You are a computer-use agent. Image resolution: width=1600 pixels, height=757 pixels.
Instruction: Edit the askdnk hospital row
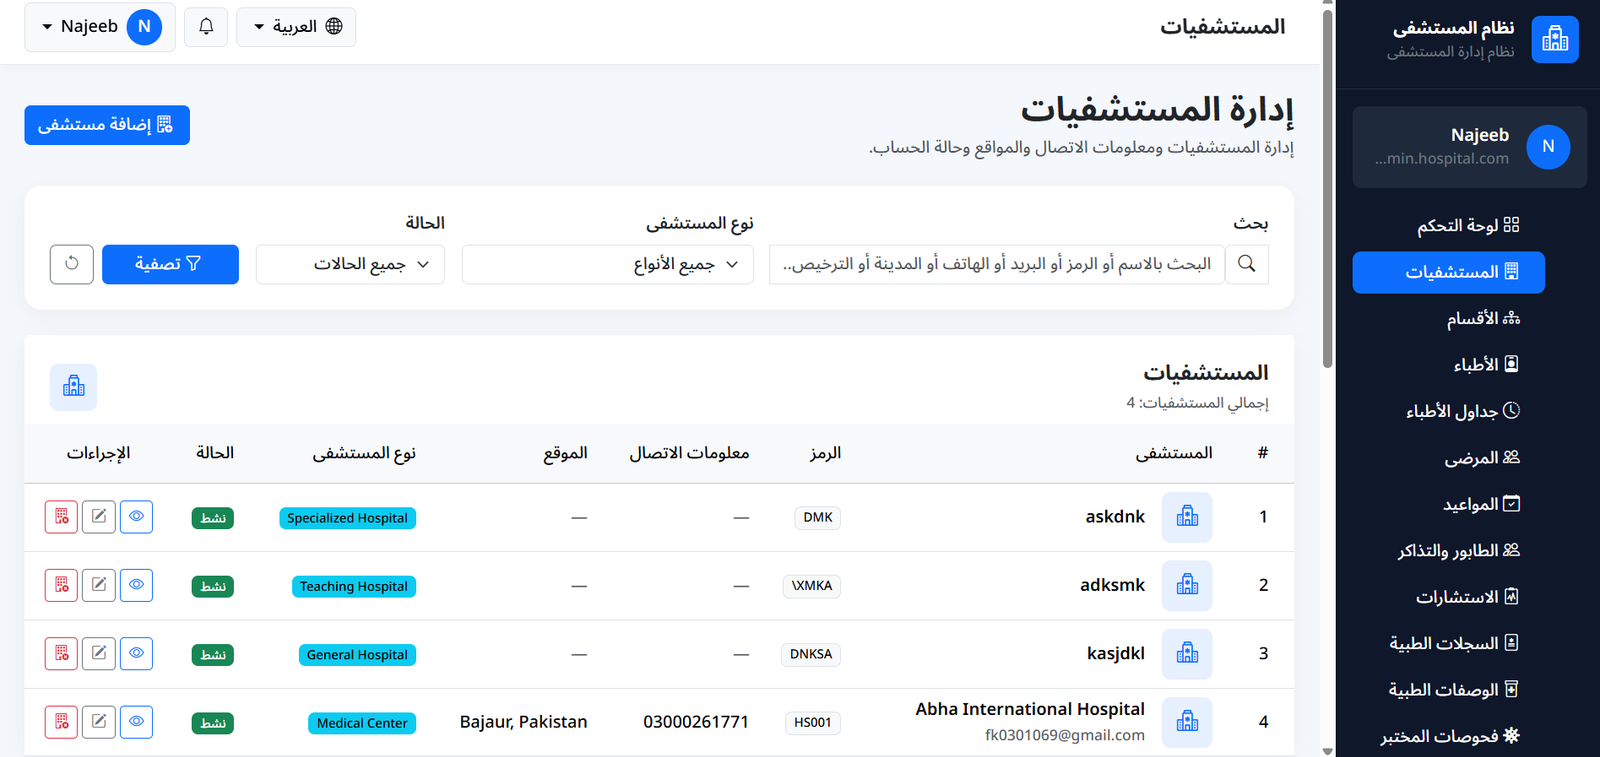99,517
